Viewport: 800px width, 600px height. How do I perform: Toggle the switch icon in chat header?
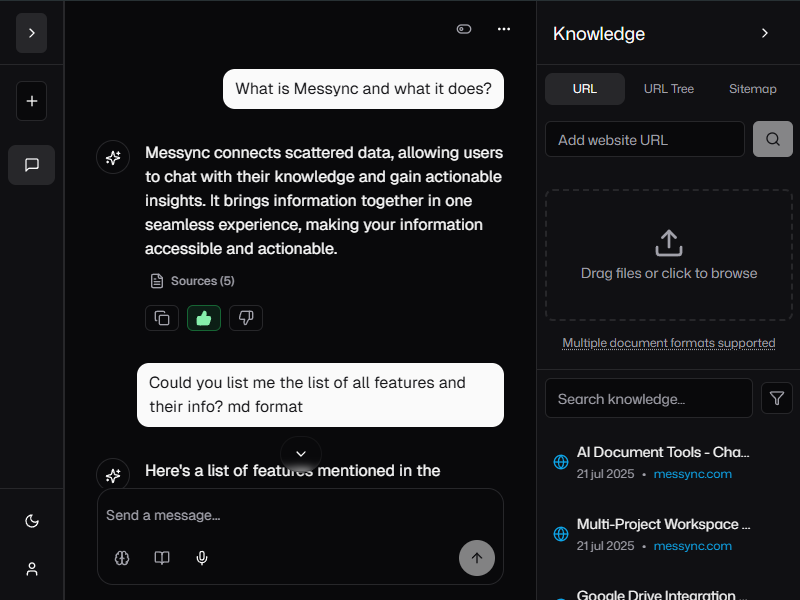[x=464, y=29]
